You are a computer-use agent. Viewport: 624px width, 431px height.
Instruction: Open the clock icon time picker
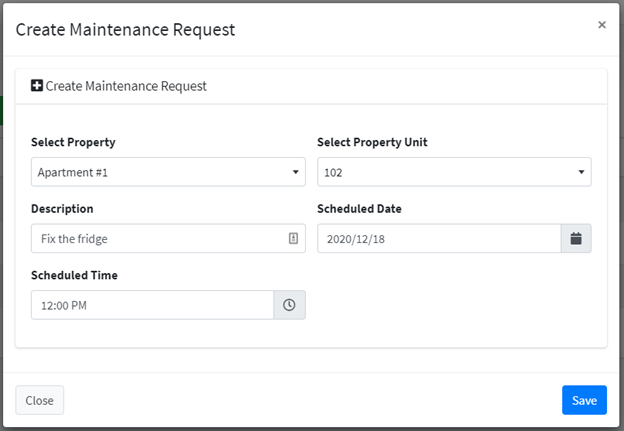(289, 305)
